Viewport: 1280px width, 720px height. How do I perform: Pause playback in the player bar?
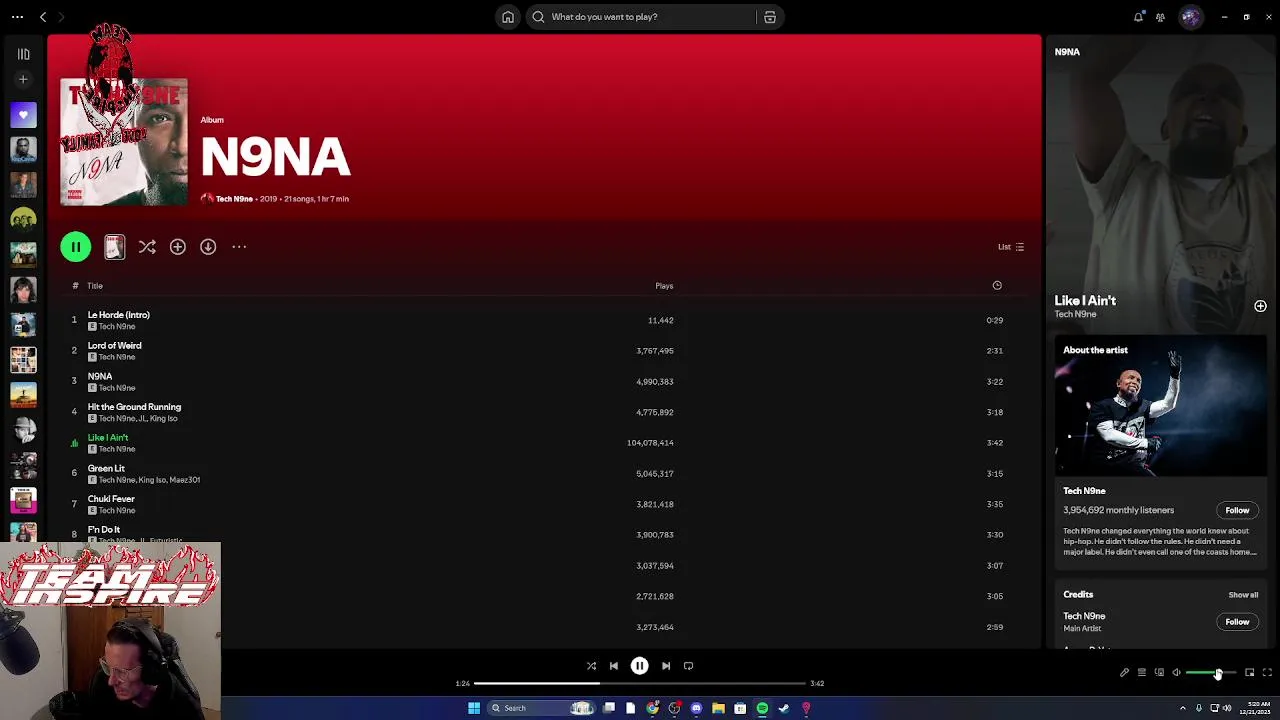(640, 666)
